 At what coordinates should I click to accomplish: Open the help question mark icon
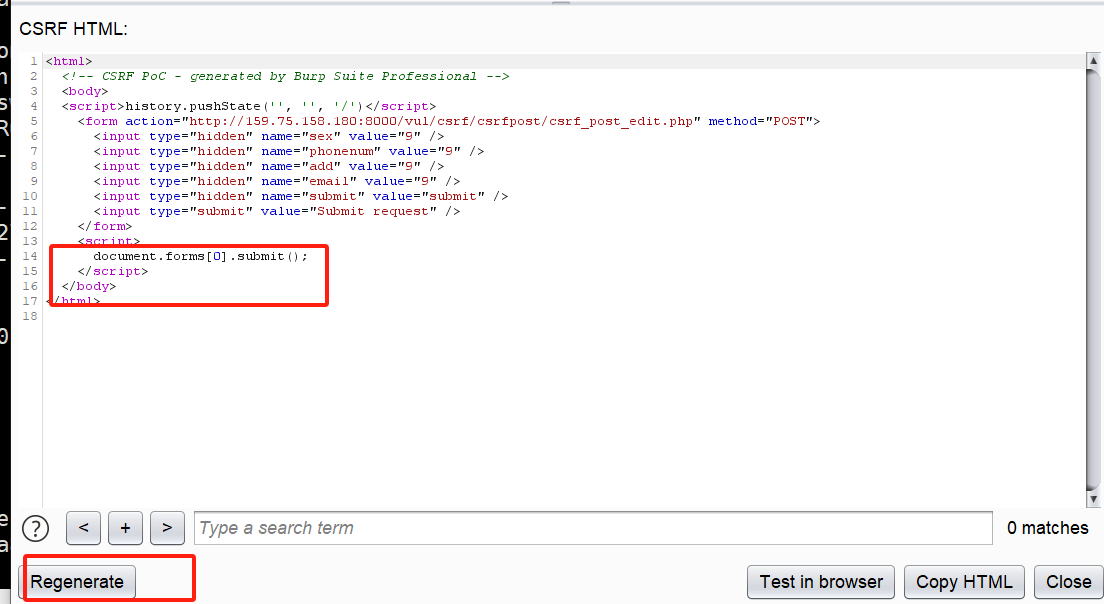(35, 528)
